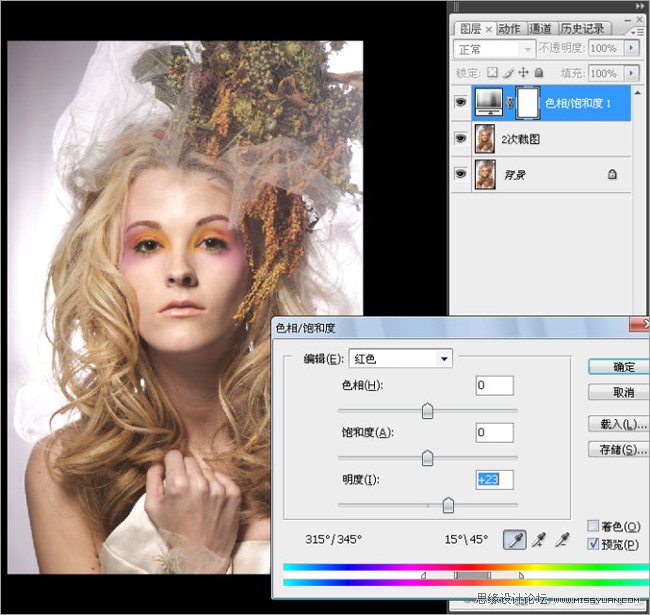650x615 pixels.
Task: Select the subtract-from-sample eyedropper
Action: click(x=562, y=540)
